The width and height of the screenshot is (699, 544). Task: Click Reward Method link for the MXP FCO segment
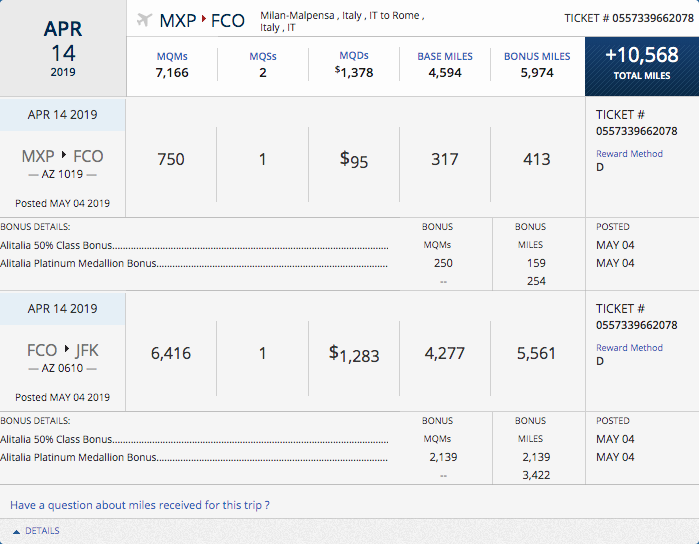pos(629,154)
